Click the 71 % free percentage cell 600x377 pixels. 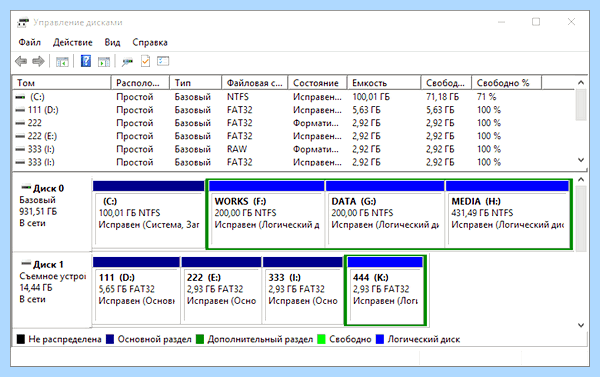click(x=486, y=97)
